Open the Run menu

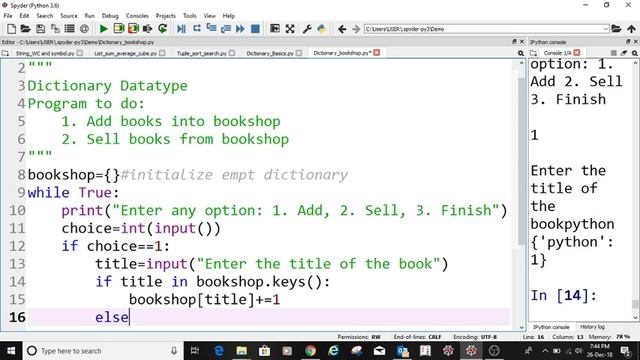[x=89, y=16]
